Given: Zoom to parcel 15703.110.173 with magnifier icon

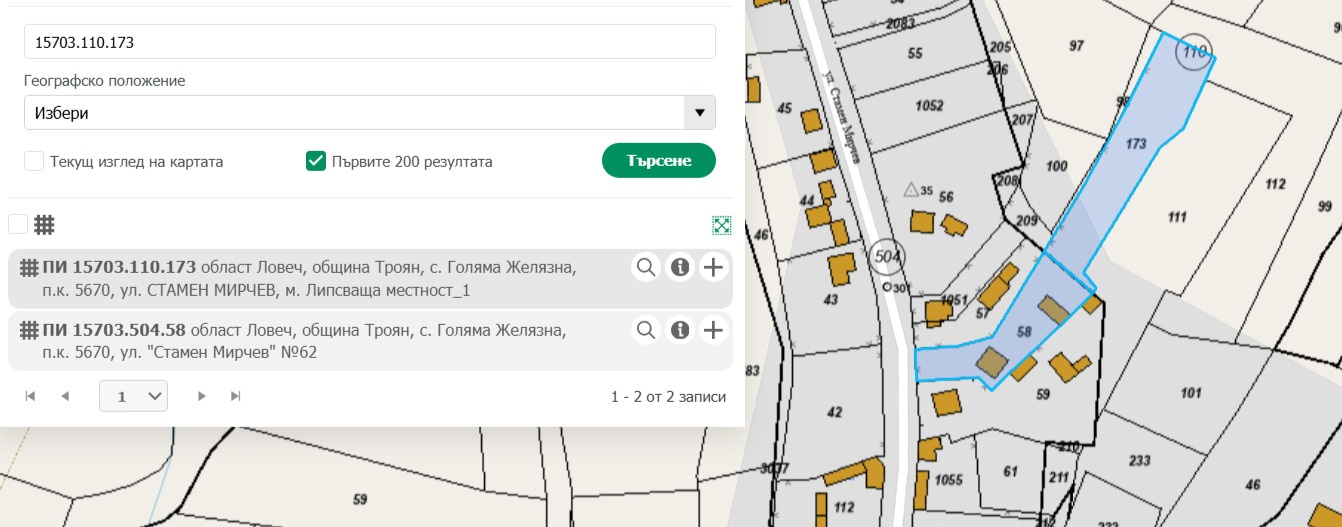Looking at the screenshot, I should point(646,267).
